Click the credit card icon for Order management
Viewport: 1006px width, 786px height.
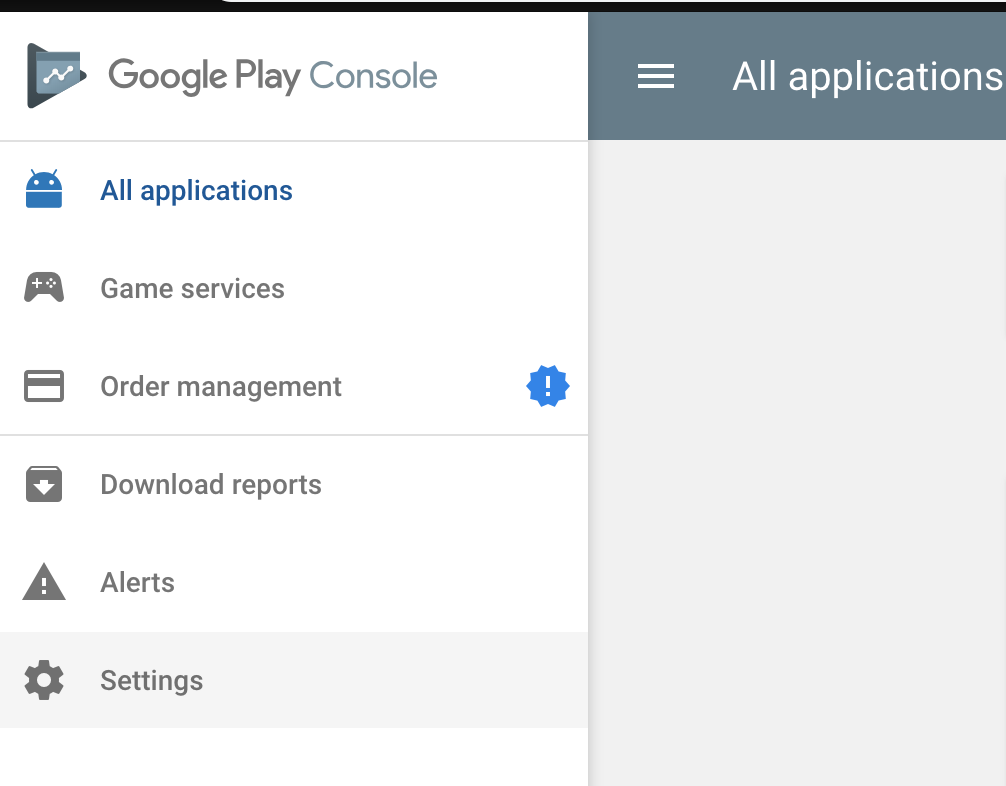click(x=44, y=386)
